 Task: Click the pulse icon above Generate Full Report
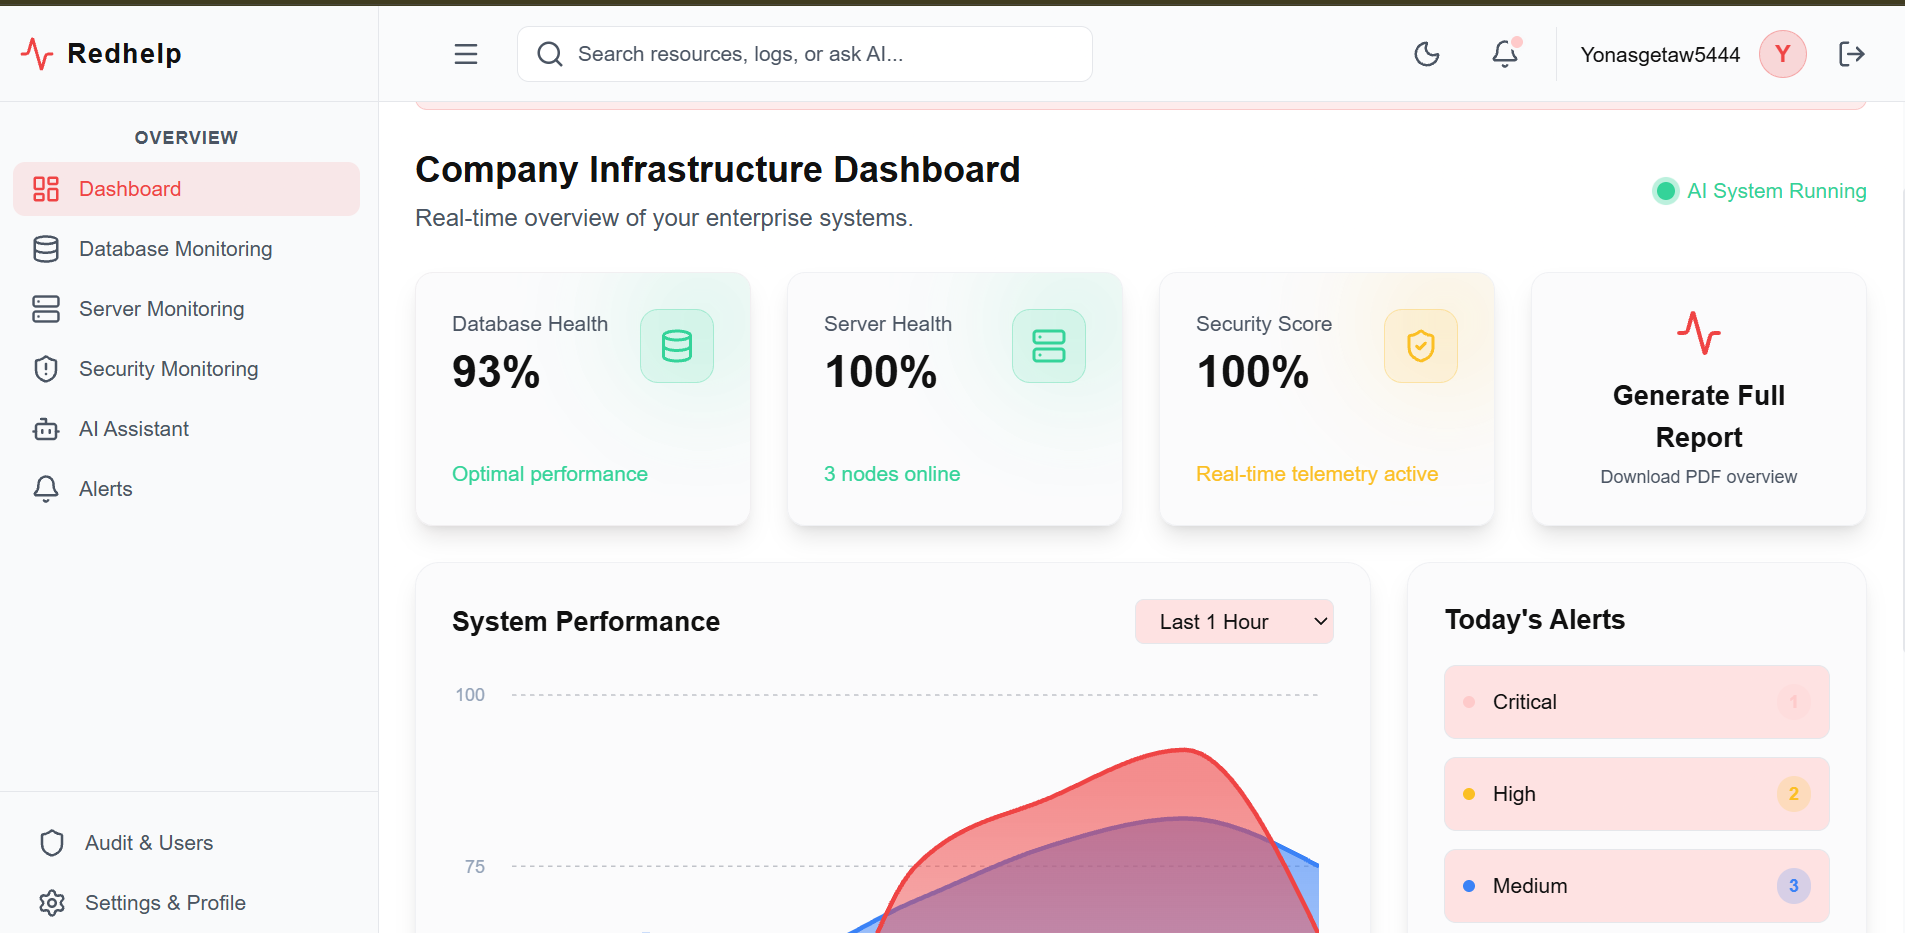pyautogui.click(x=1699, y=333)
